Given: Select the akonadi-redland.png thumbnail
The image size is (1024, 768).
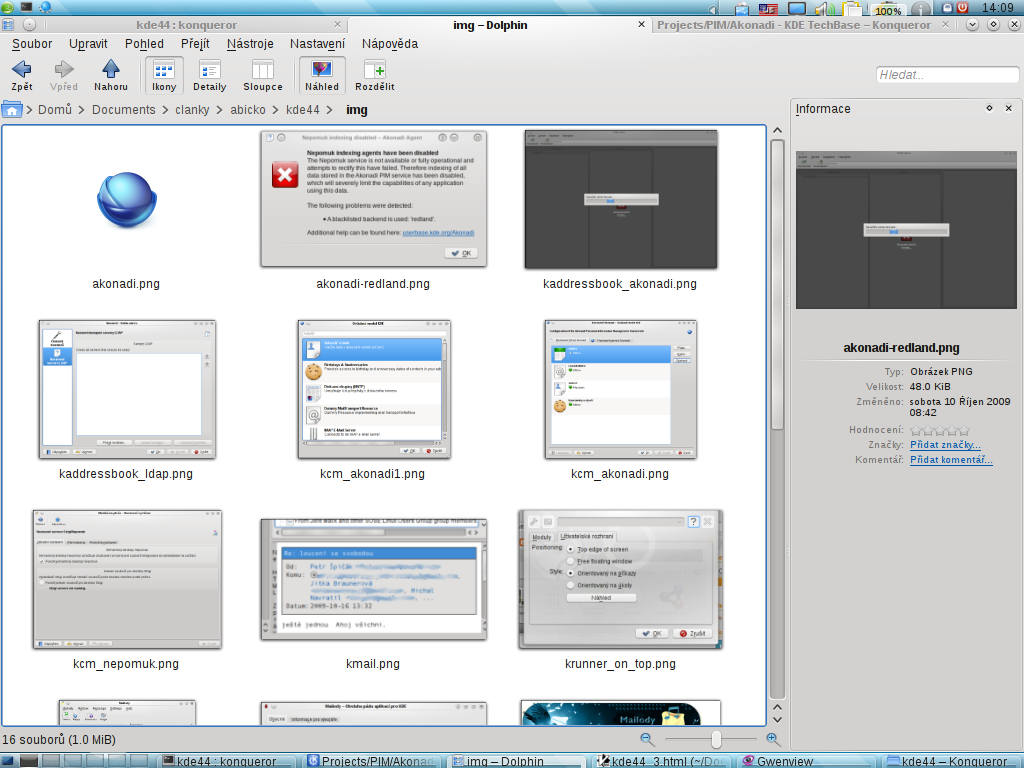Looking at the screenshot, I should click(374, 199).
